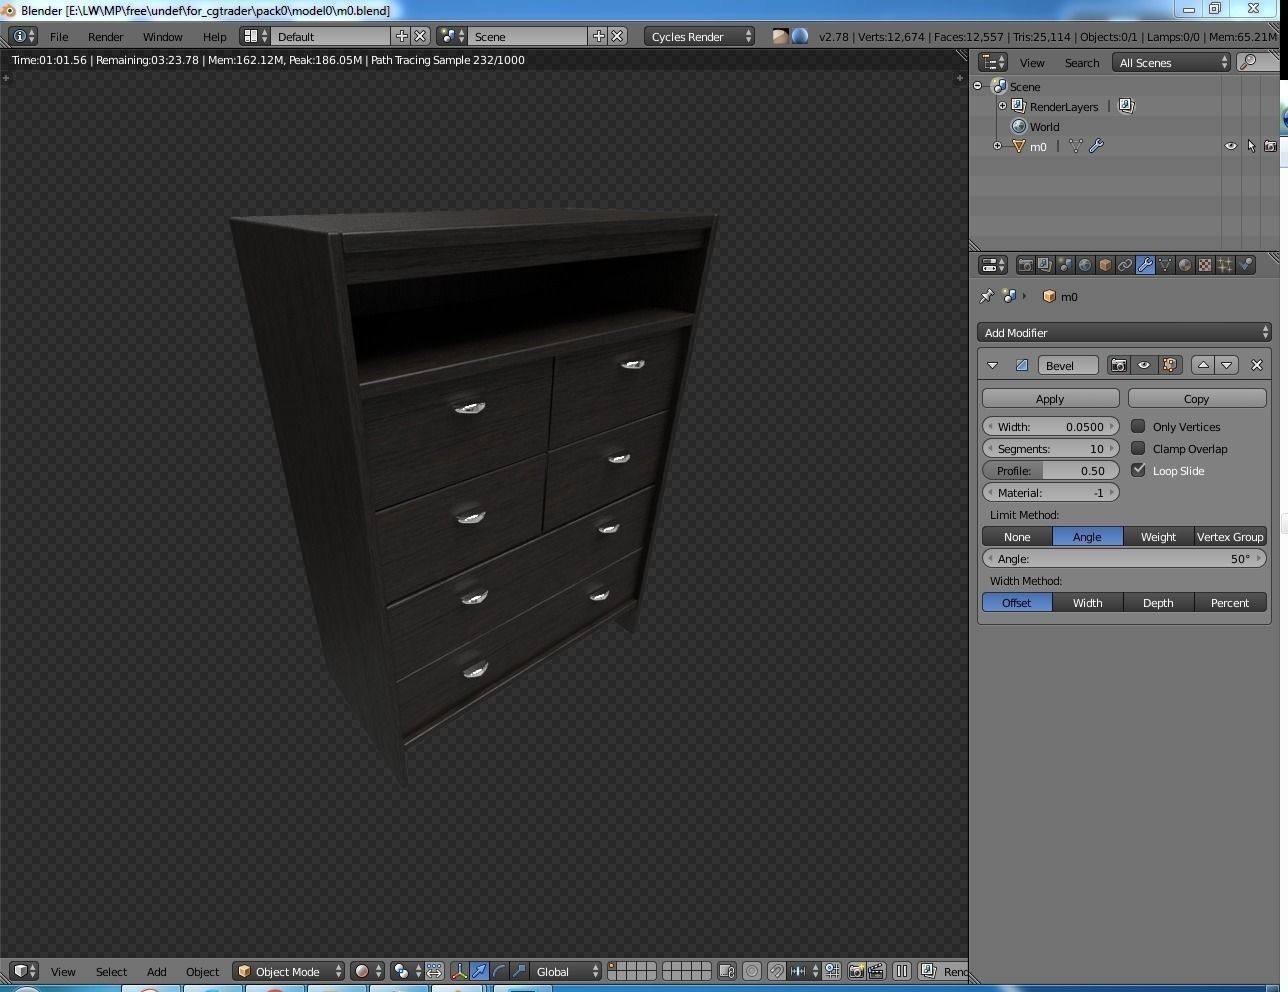Open the viewport shading mode dropdown
The width and height of the screenshot is (1288, 992).
[x=367, y=971]
